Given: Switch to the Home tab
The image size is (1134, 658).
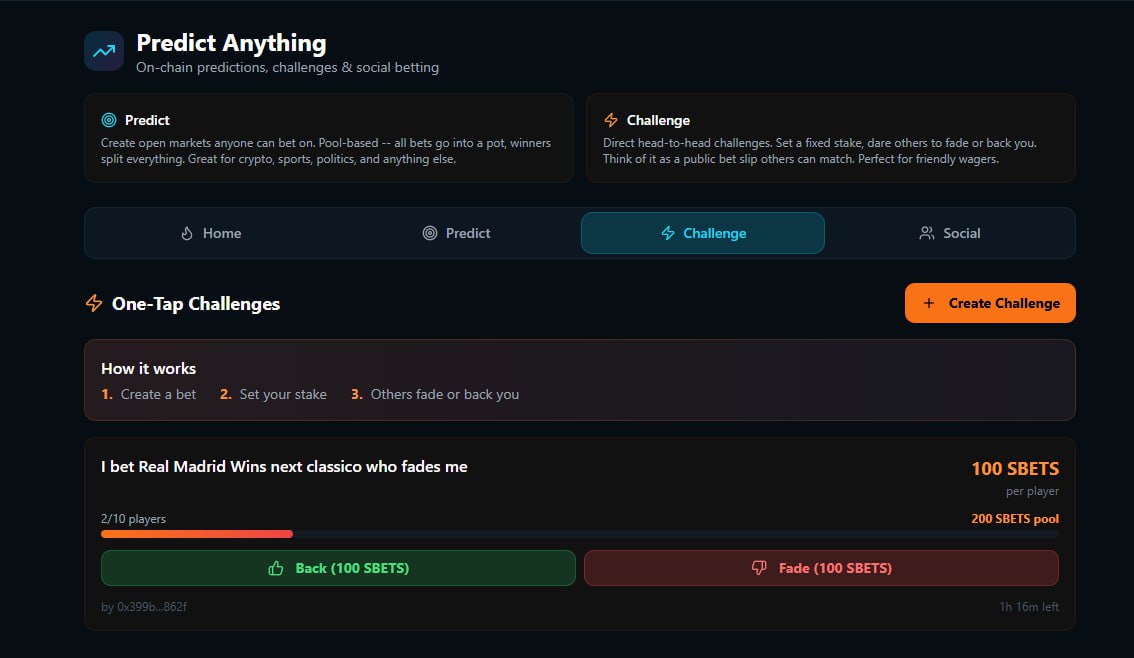Looking at the screenshot, I should (211, 233).
